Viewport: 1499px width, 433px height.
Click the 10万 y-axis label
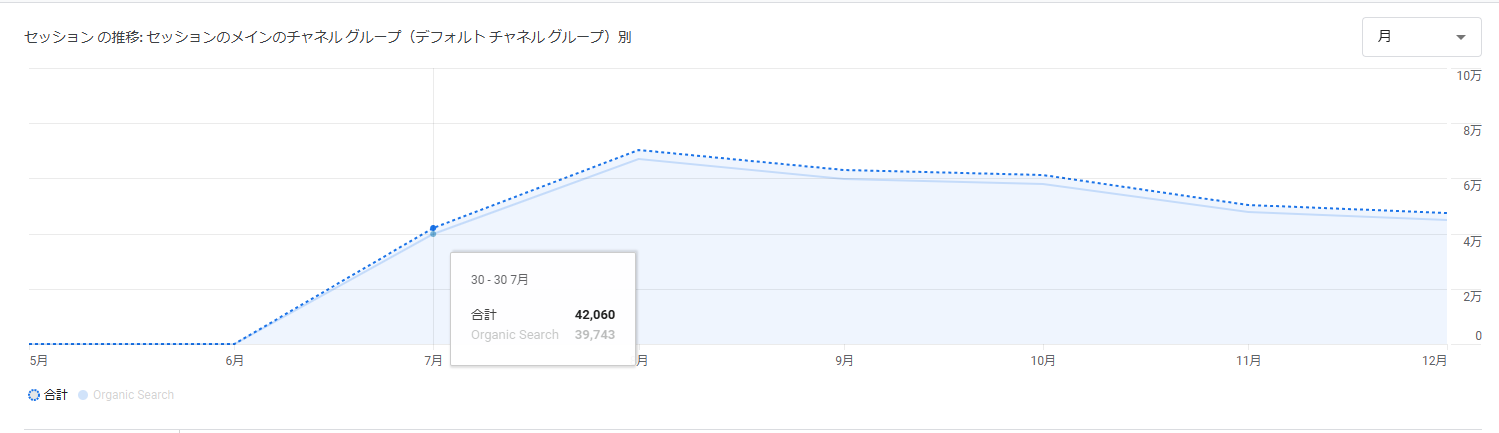pyautogui.click(x=1469, y=76)
